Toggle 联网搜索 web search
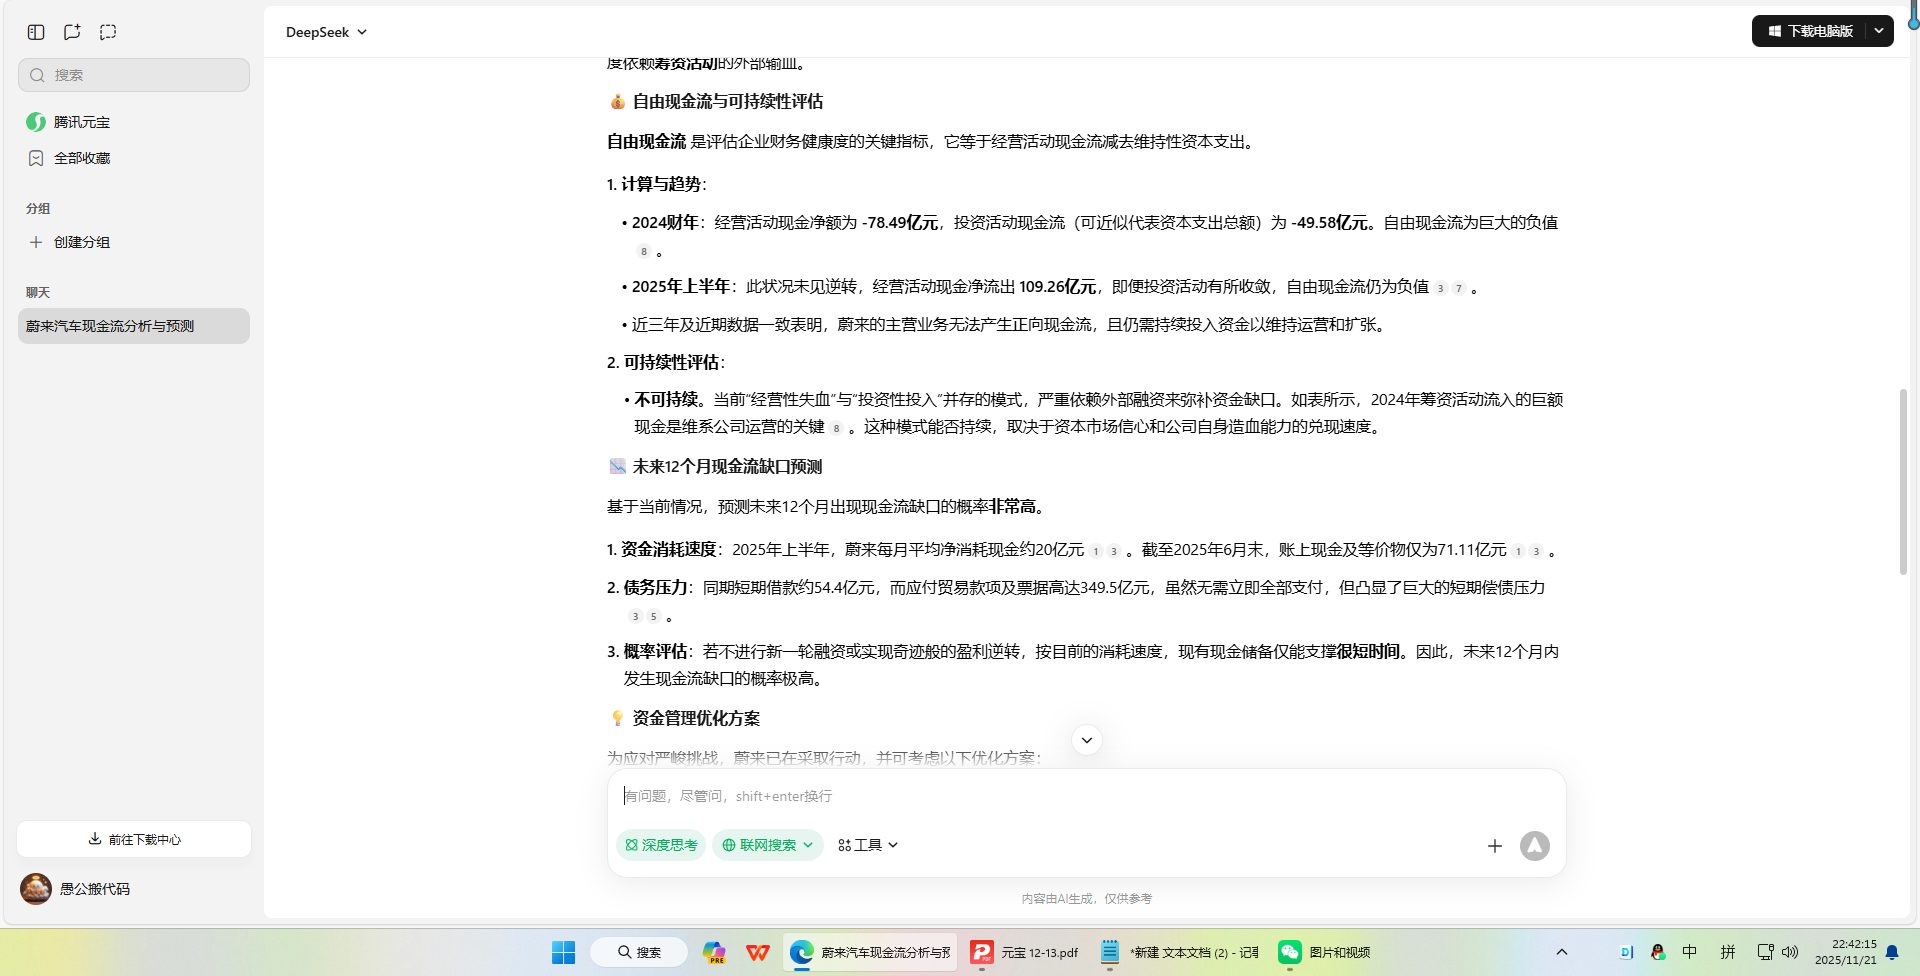The width and height of the screenshot is (1920, 976). 761,845
